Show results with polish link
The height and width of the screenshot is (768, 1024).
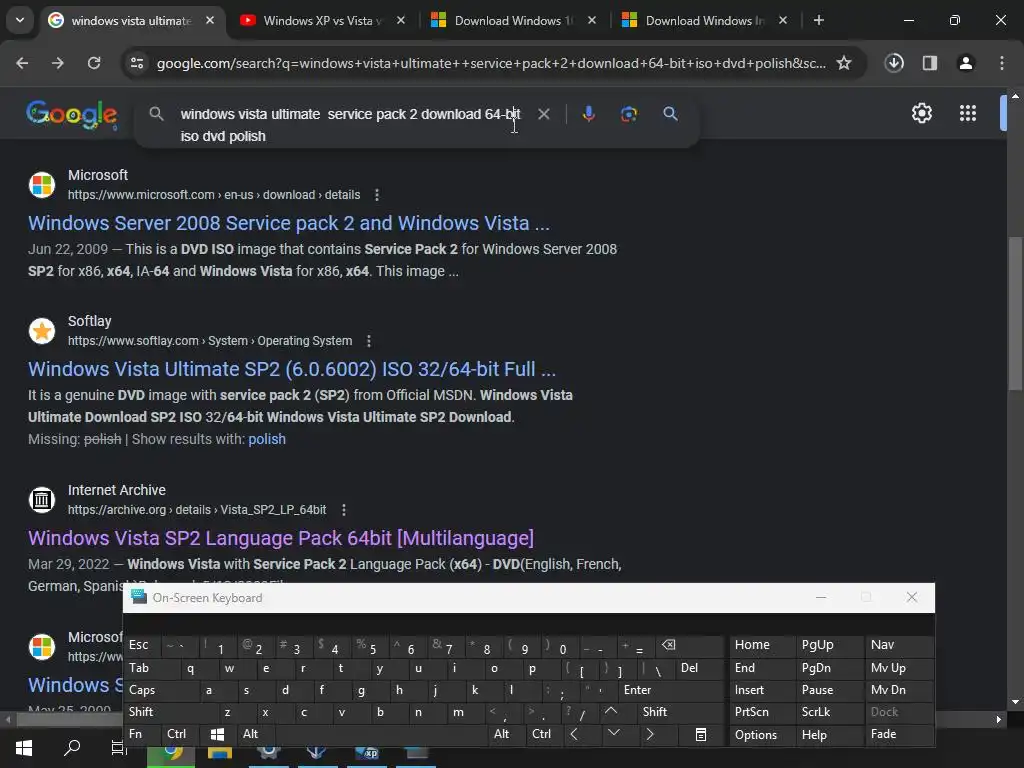(266, 439)
